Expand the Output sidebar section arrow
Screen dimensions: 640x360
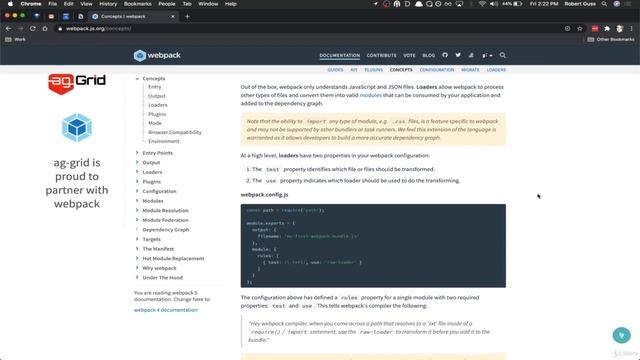[x=137, y=162]
